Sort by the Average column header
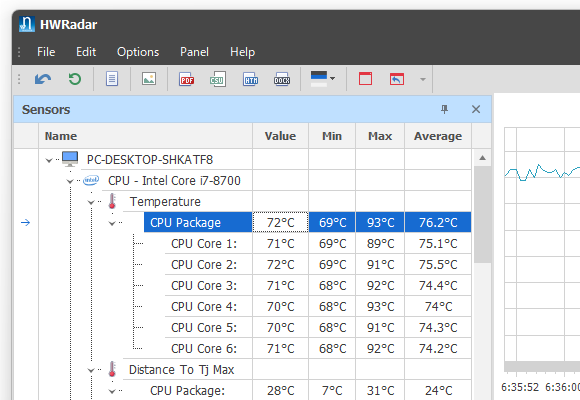 point(438,136)
